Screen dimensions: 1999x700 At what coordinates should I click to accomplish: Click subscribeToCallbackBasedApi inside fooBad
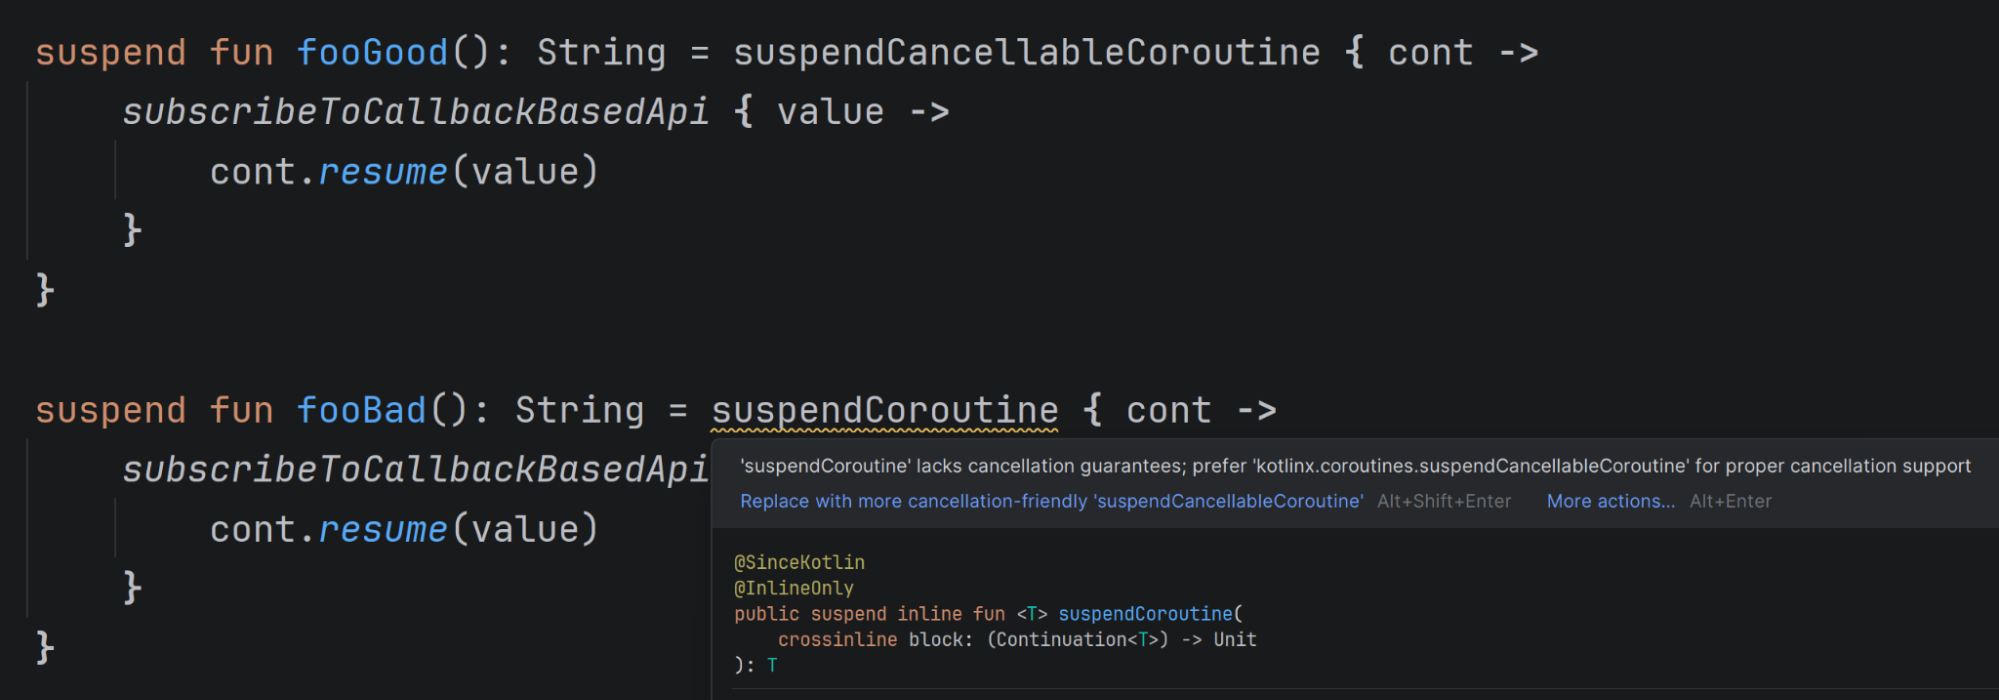415,470
